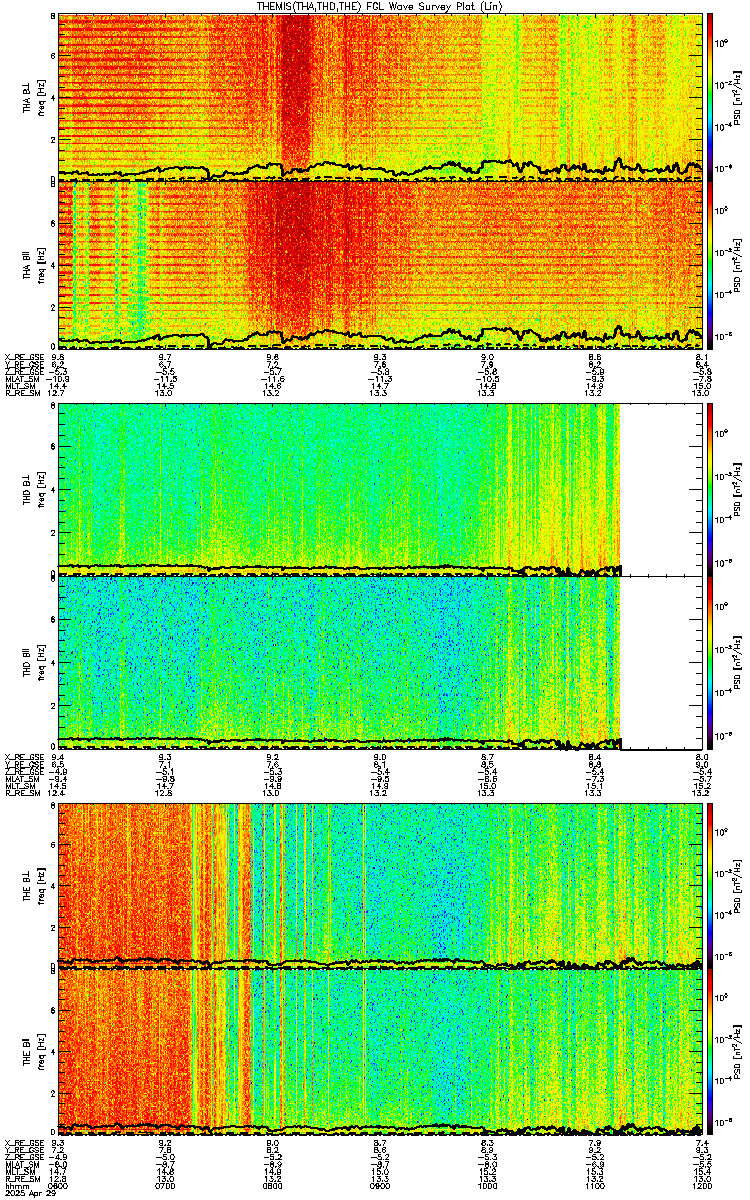
Task: Click the PSD color bar beside THD BL
Action: click(x=710, y=488)
